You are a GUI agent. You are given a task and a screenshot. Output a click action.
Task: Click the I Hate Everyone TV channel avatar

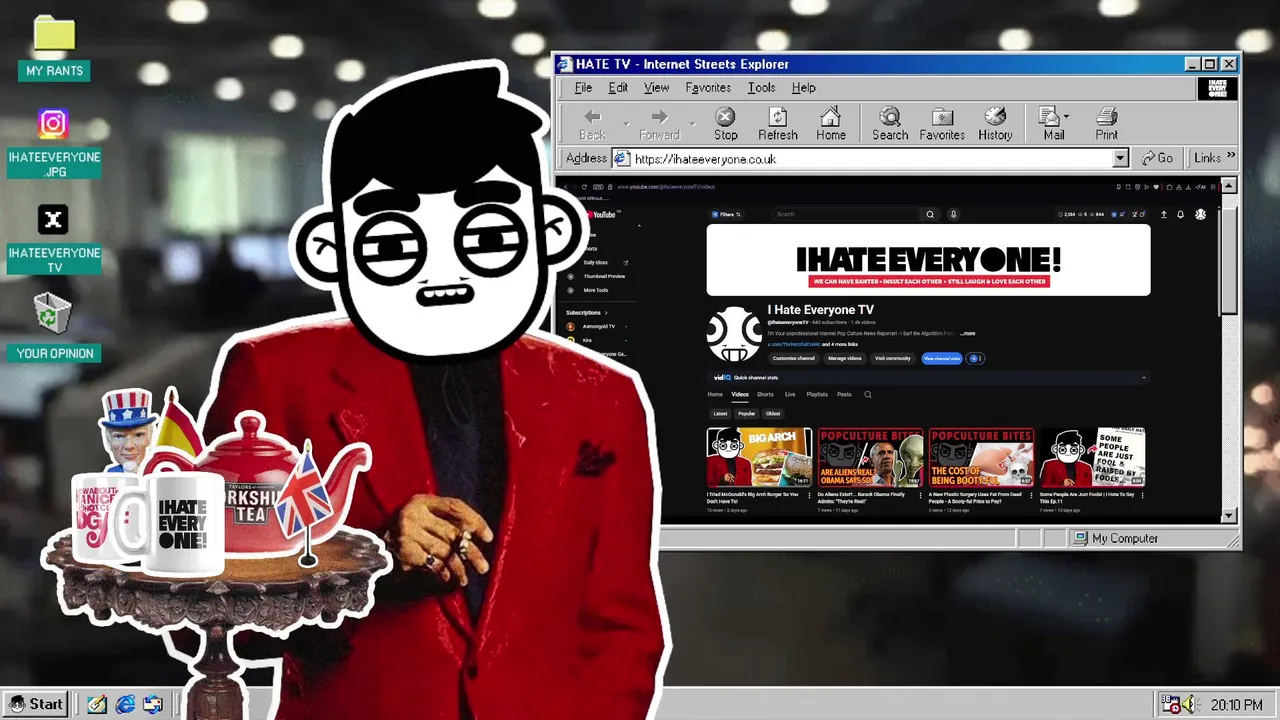(735, 335)
